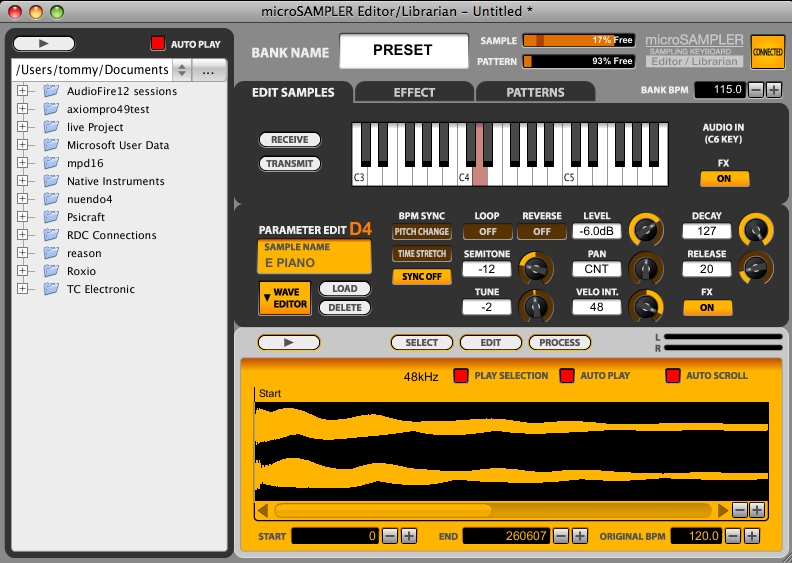
Task: Toggle the sample FX ON button
Action: pos(707,308)
